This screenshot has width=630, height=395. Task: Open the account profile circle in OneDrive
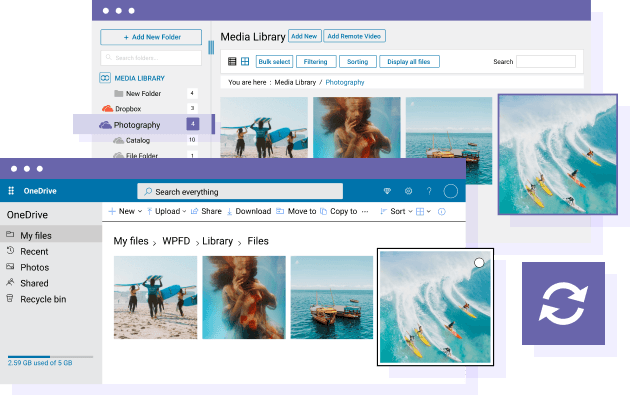click(x=450, y=191)
